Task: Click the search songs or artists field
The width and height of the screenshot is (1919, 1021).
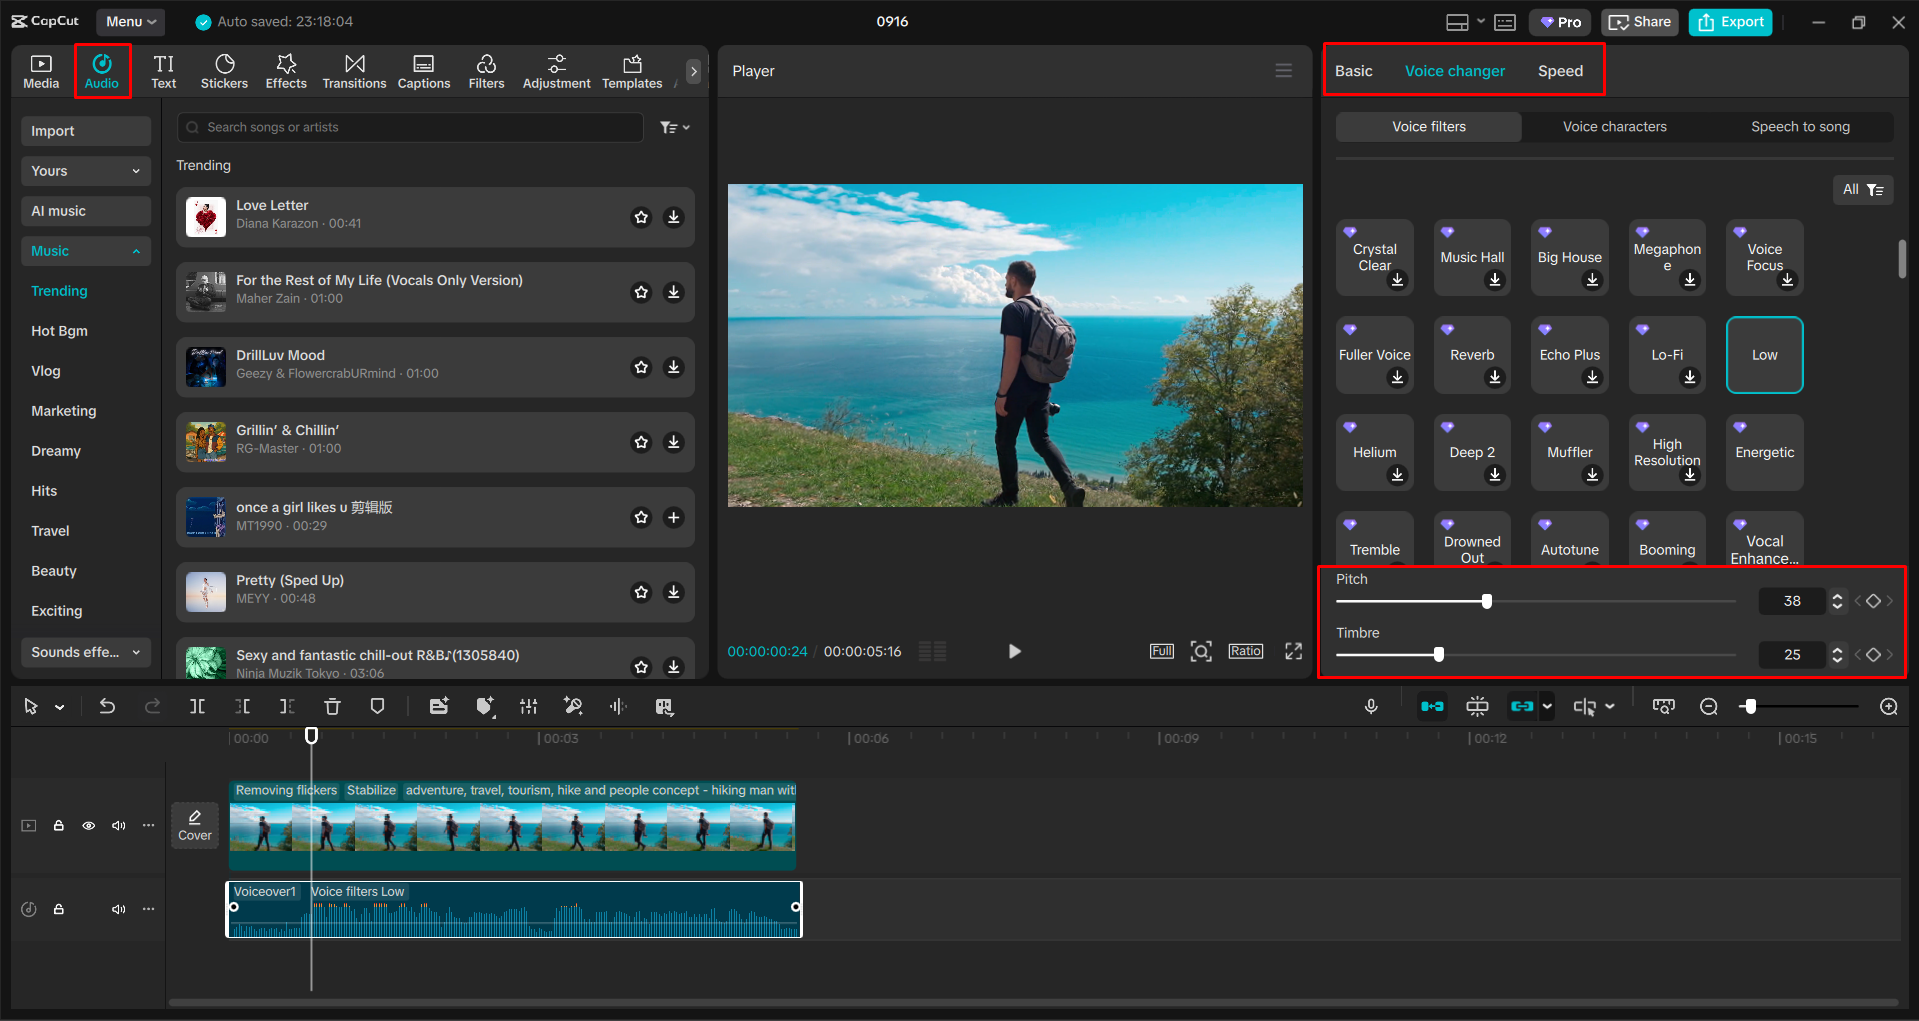Action: pyautogui.click(x=410, y=127)
